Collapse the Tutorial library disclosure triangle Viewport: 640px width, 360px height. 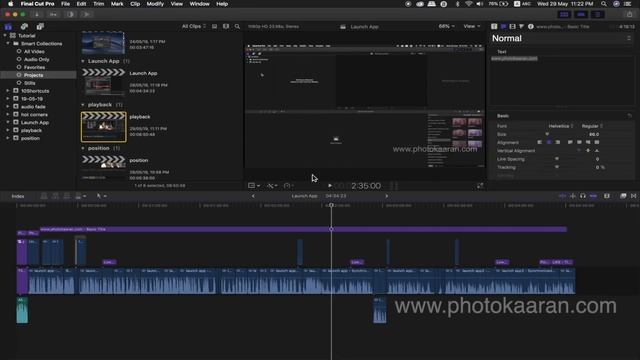[5, 36]
